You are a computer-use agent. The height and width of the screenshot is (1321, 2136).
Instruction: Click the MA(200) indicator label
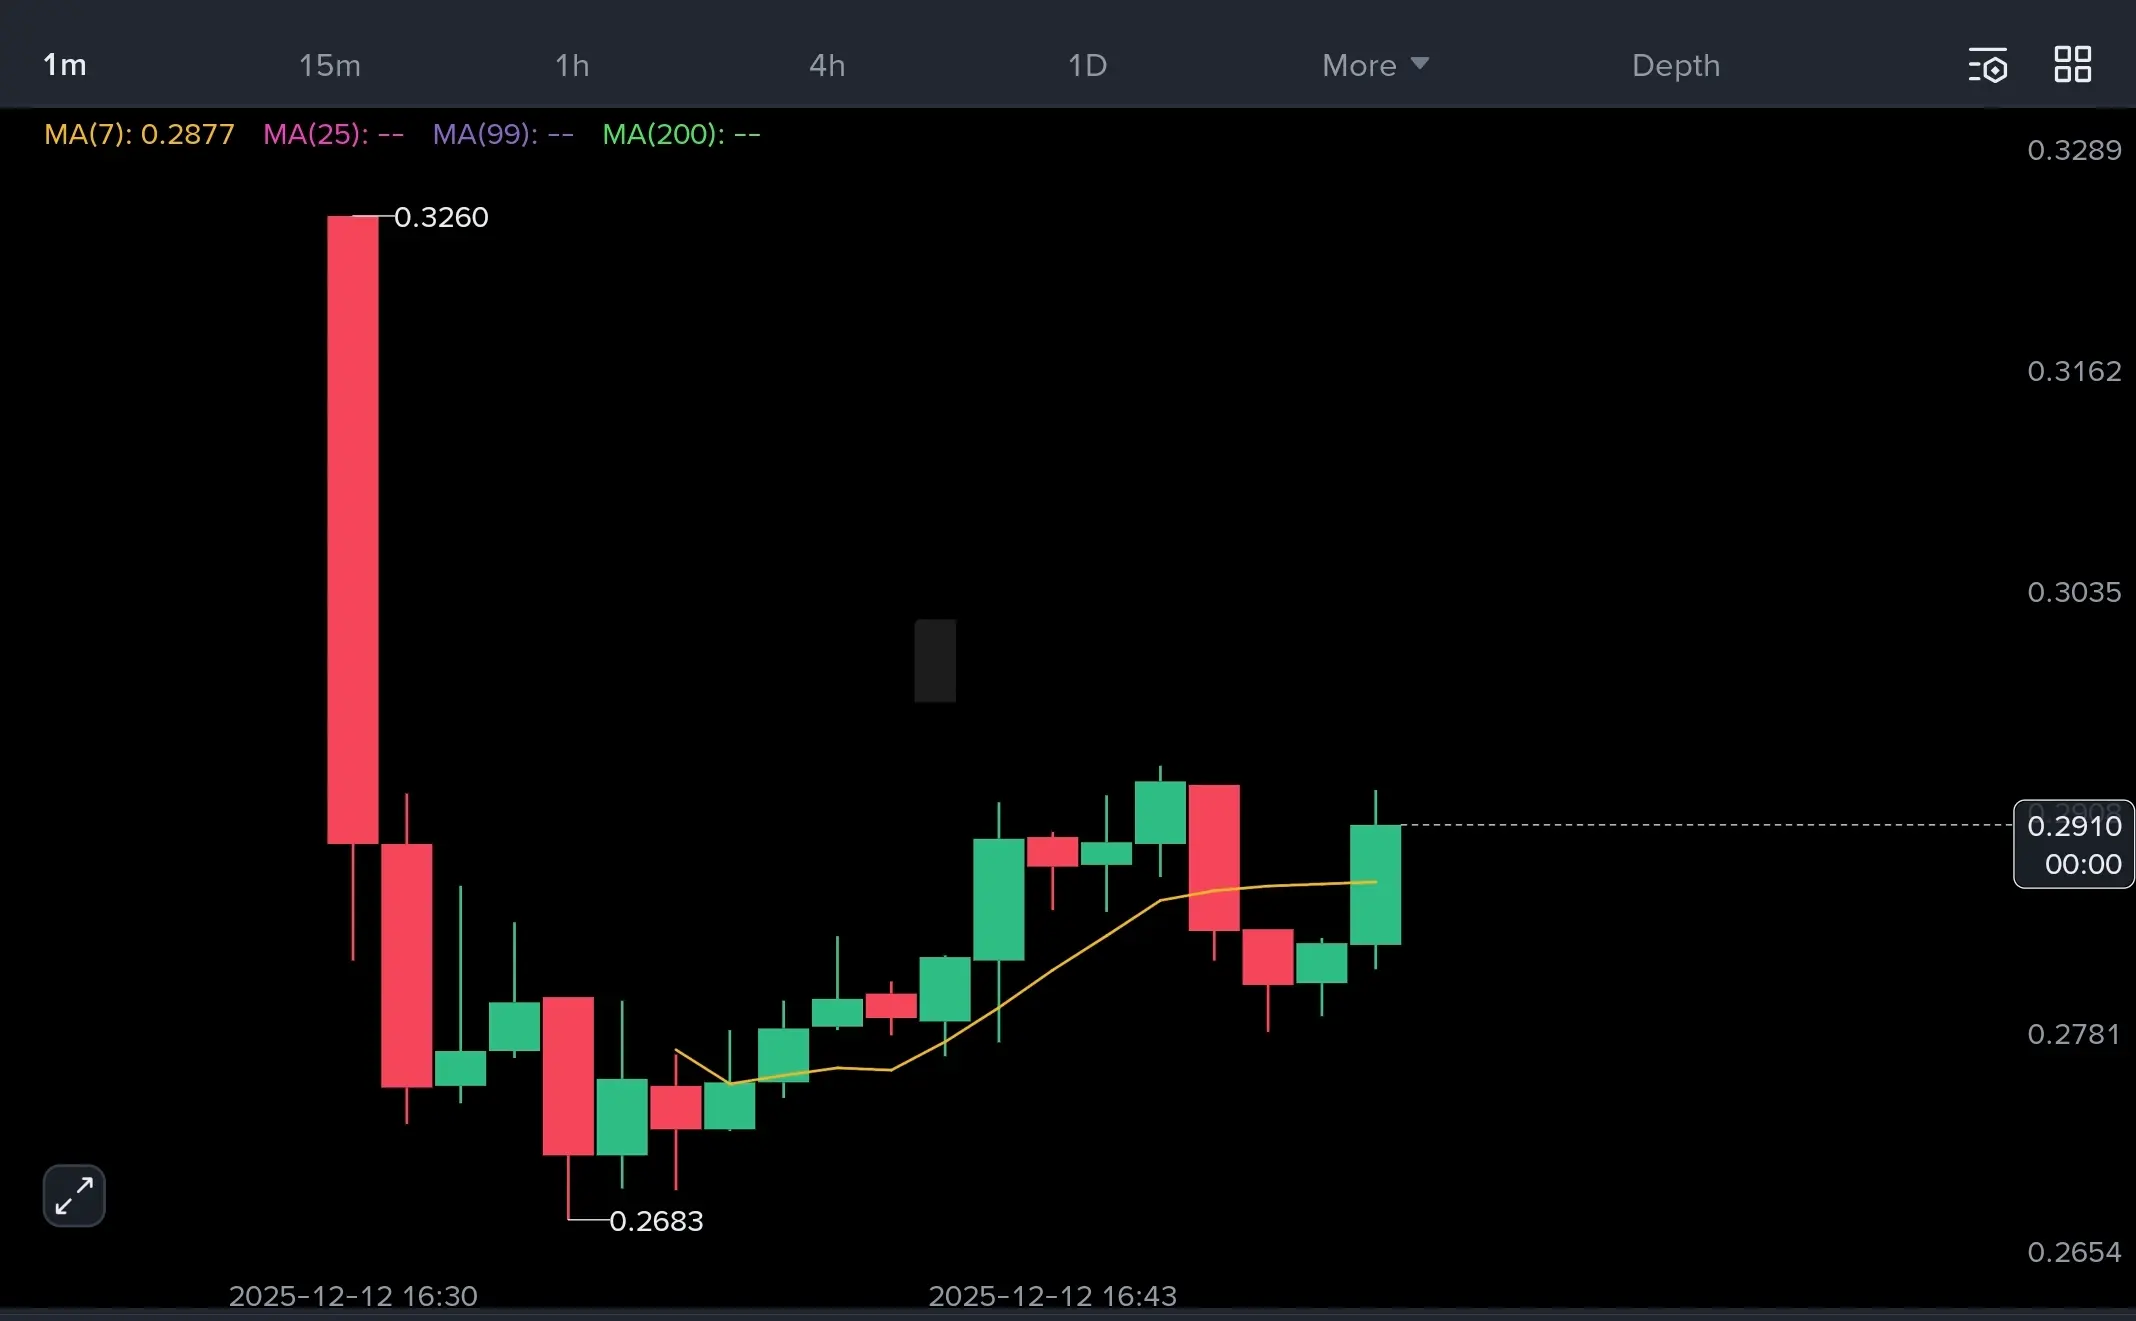pyautogui.click(x=681, y=134)
